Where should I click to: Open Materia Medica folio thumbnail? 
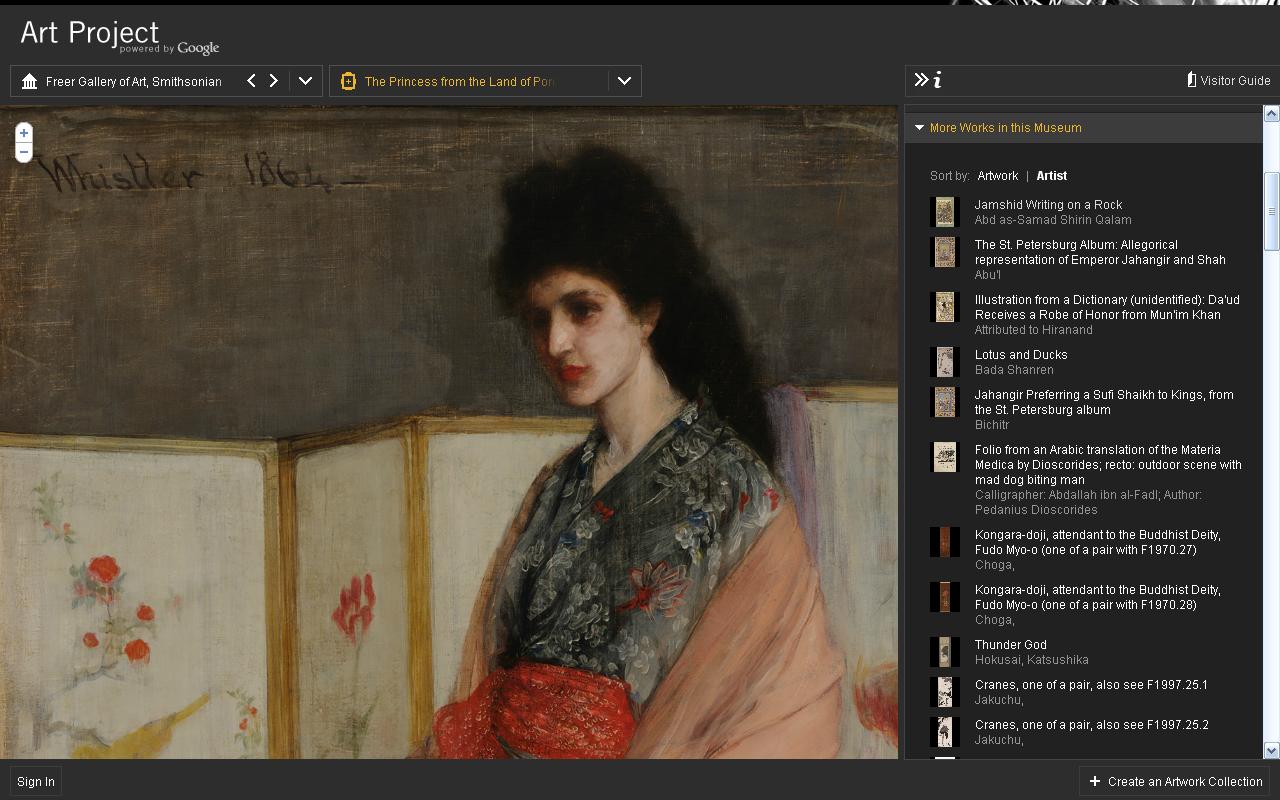(944, 457)
